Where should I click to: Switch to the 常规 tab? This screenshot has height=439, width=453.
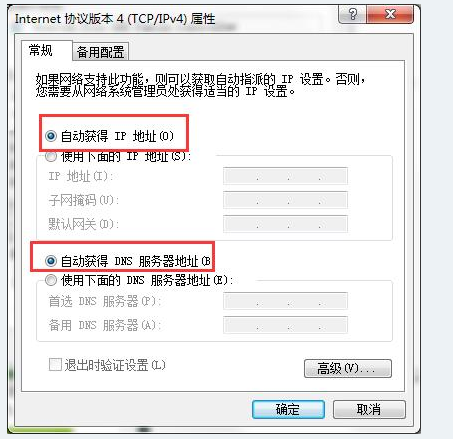[x=41, y=51]
